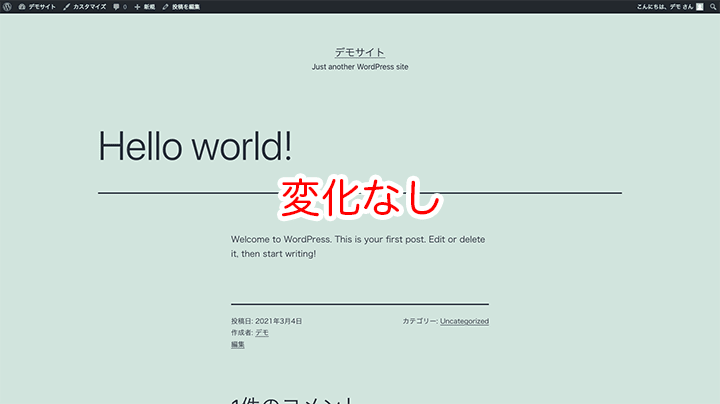Screen dimensions: 720x404
Task: Open the こんにちは、デモ さん account menu
Action: pos(669,6)
